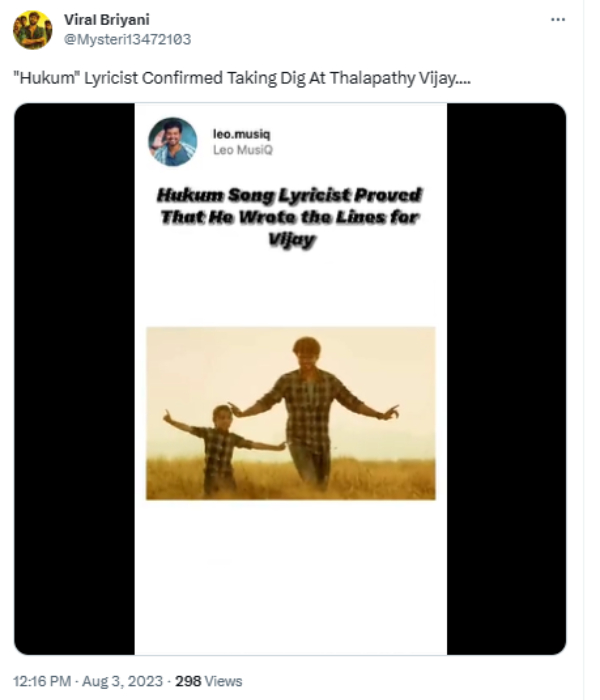Click the leo.musiq round profile picture

point(173,141)
